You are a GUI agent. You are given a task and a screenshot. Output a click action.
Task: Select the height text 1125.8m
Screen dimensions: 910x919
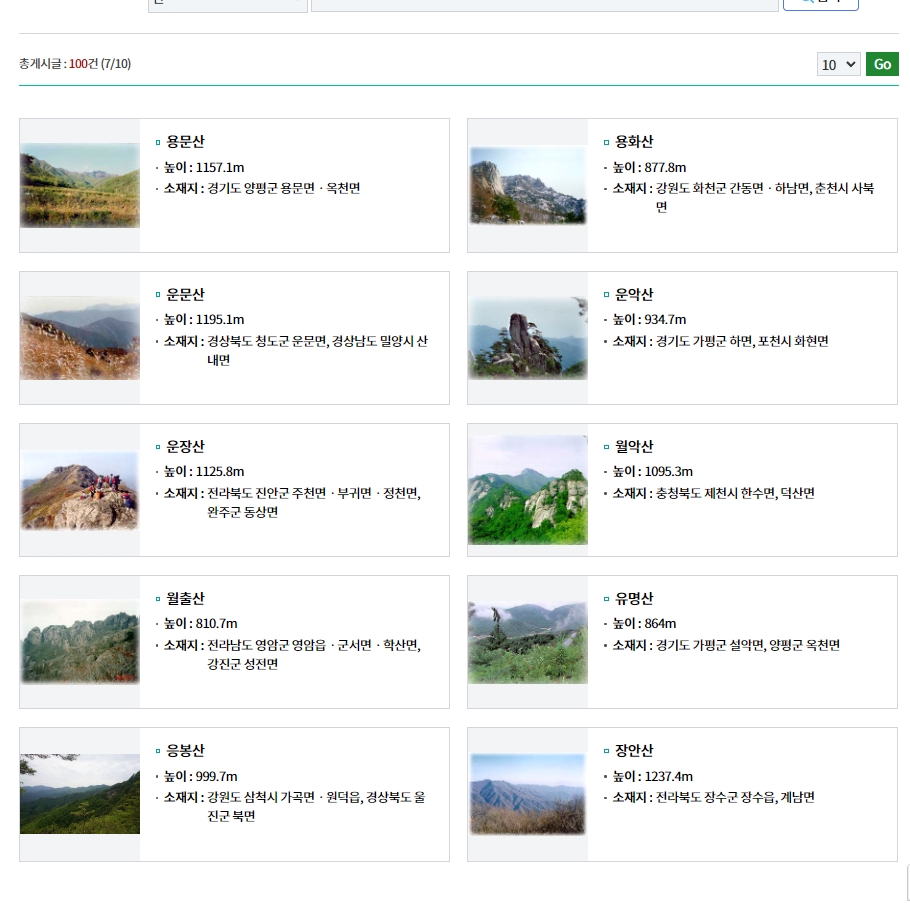click(220, 472)
